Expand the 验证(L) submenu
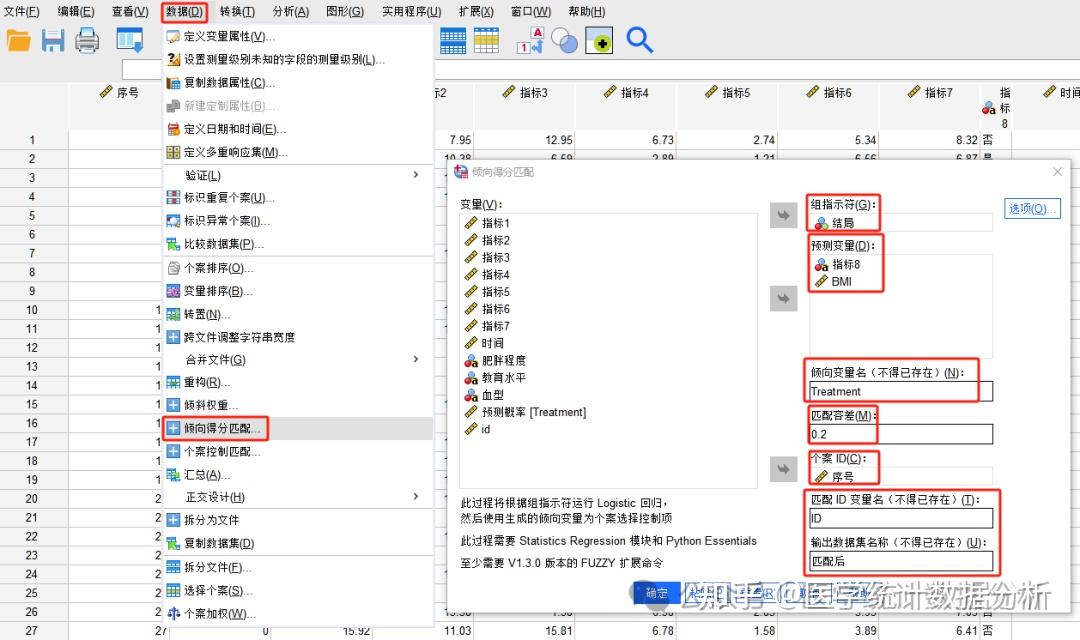Screen dimensions: 1080x640 [x=200, y=174]
